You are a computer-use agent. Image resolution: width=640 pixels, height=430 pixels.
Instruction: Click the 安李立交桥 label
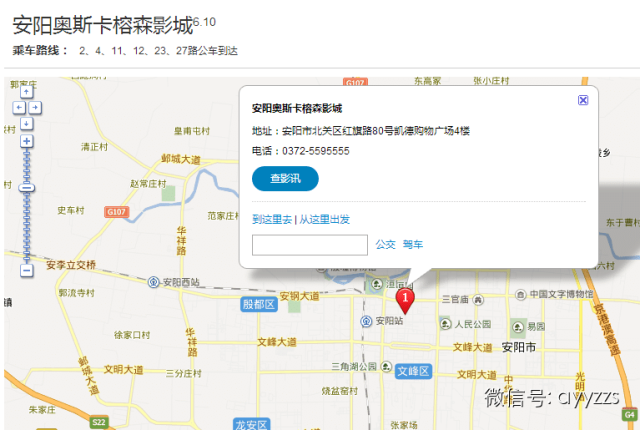coord(71,265)
